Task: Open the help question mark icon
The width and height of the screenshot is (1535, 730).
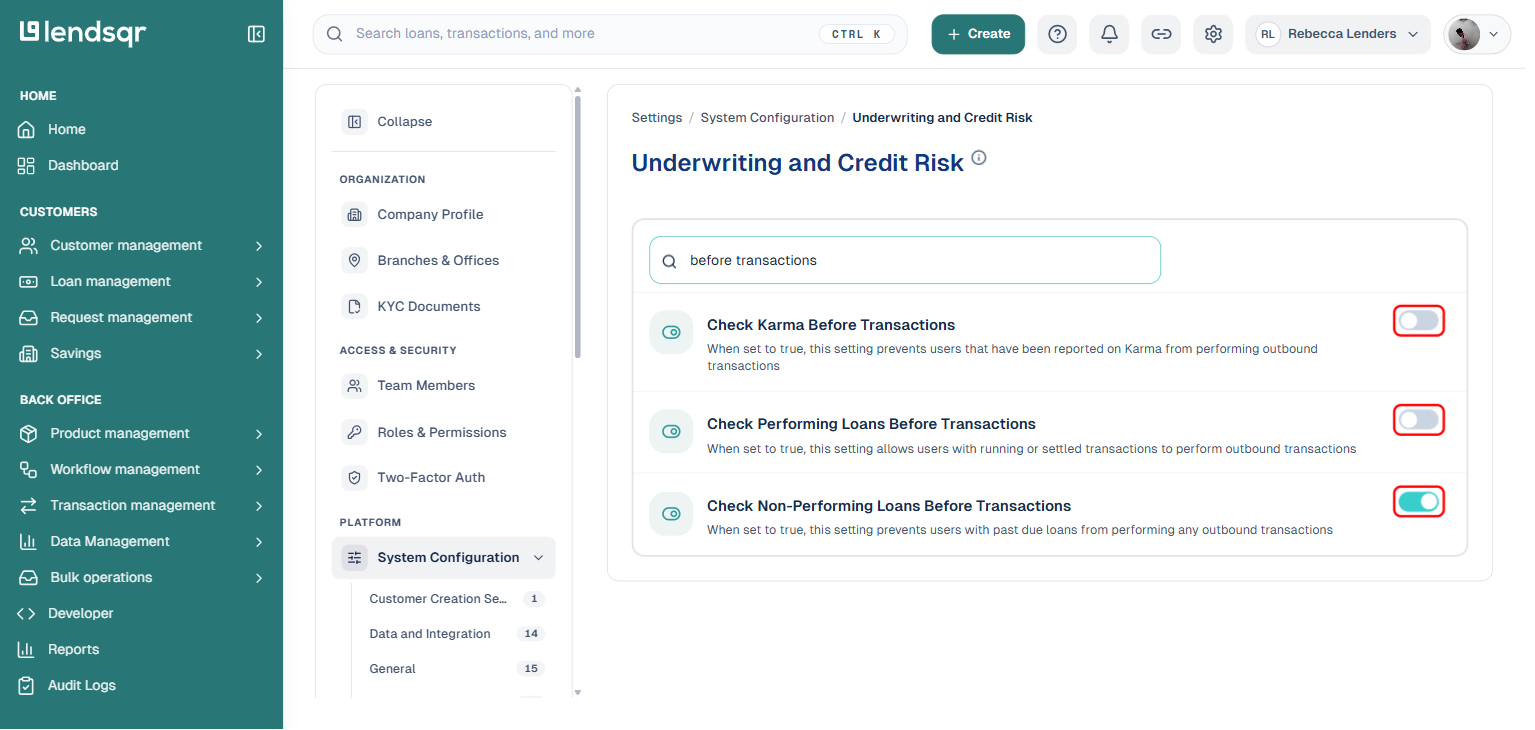Action: 1057,34
